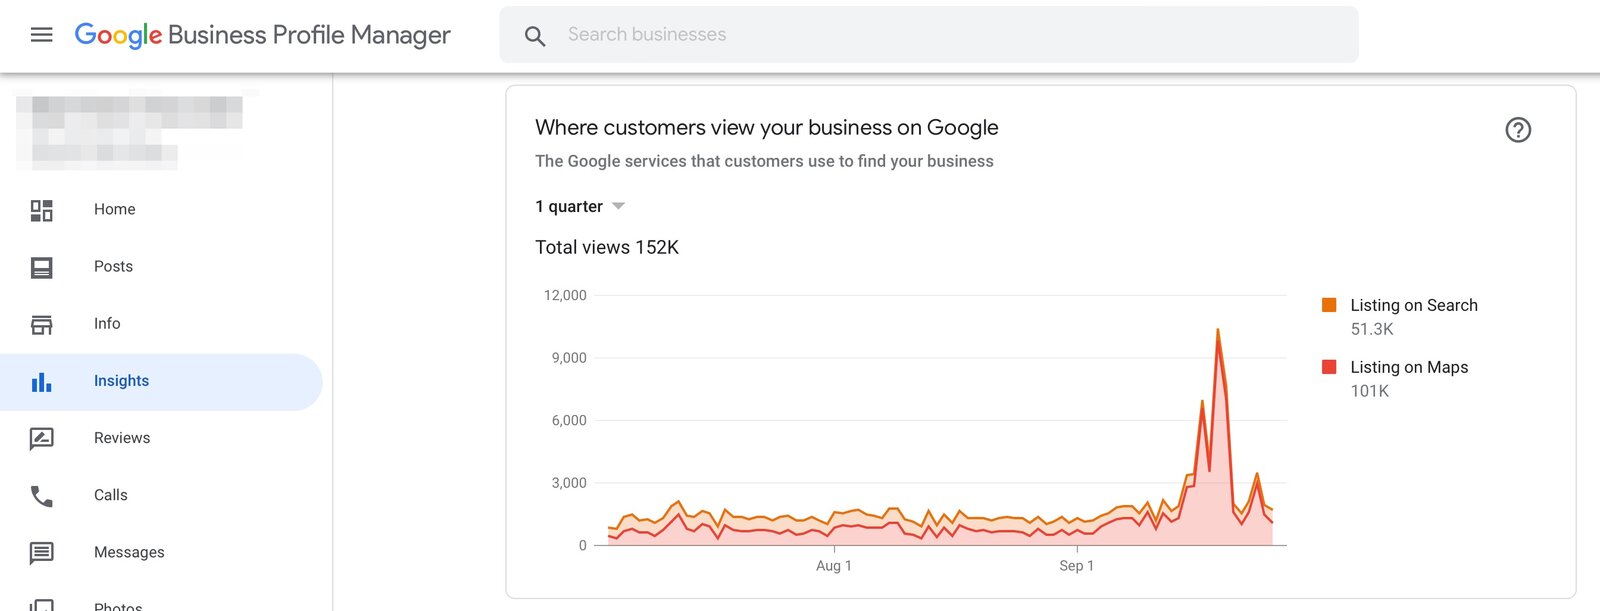Open the help question mark icon
Image resolution: width=1600 pixels, height=611 pixels.
pos(1518,130)
